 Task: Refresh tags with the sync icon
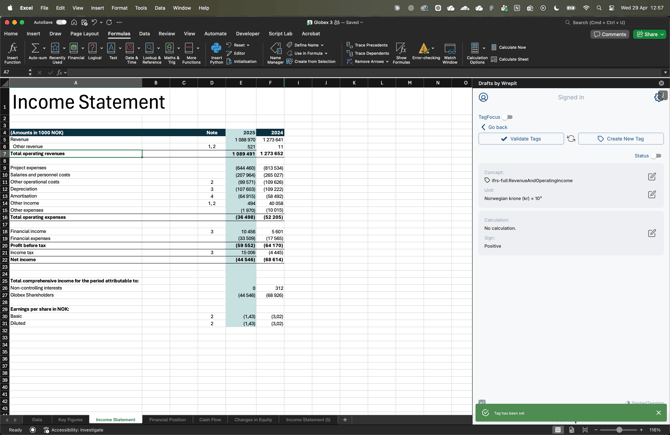click(x=571, y=138)
